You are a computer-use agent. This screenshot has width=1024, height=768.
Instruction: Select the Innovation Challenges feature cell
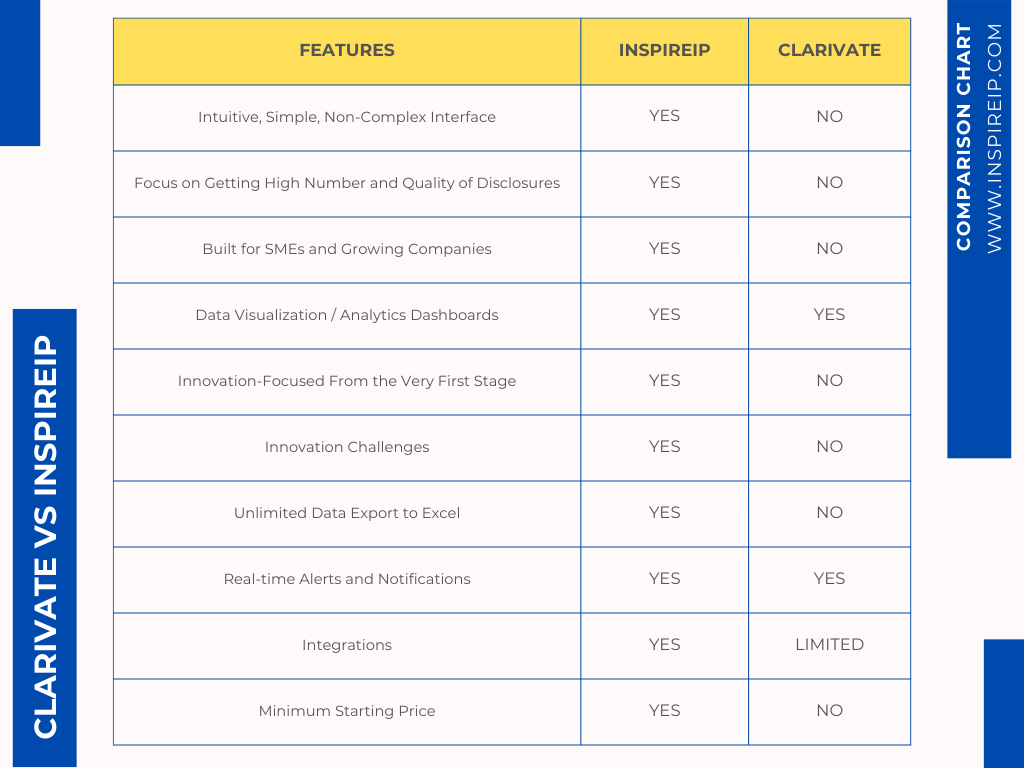click(346, 447)
